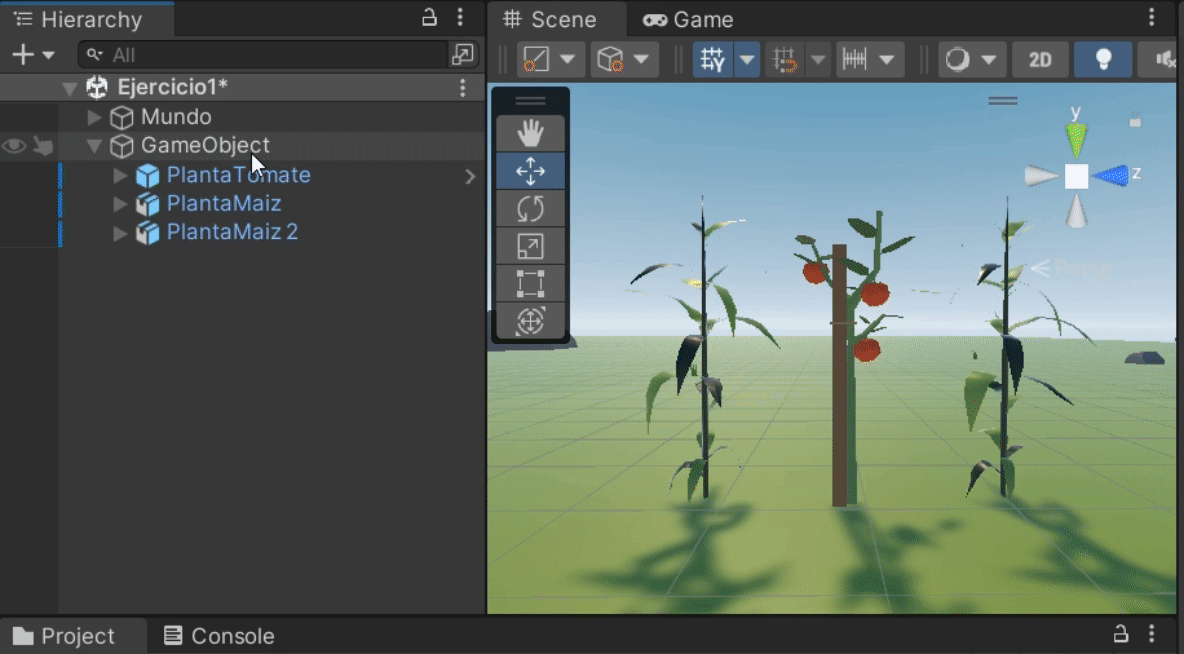Collapse the GameObject hierarchy node

[x=95, y=147]
